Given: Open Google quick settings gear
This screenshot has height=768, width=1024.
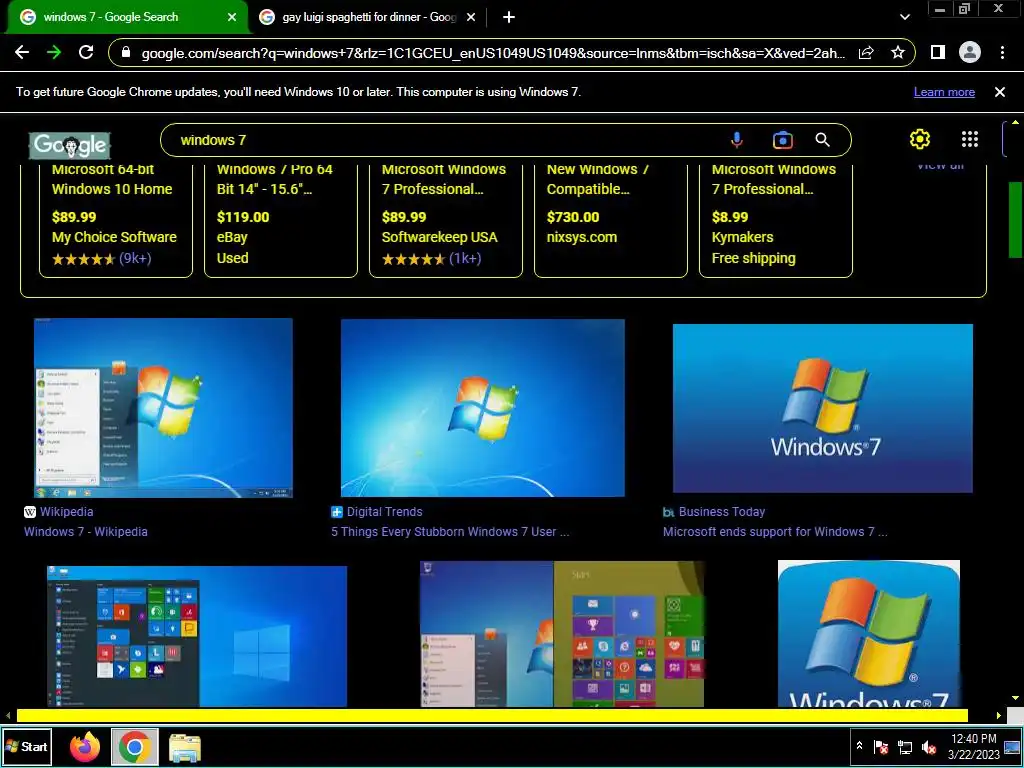Looking at the screenshot, I should [920, 139].
